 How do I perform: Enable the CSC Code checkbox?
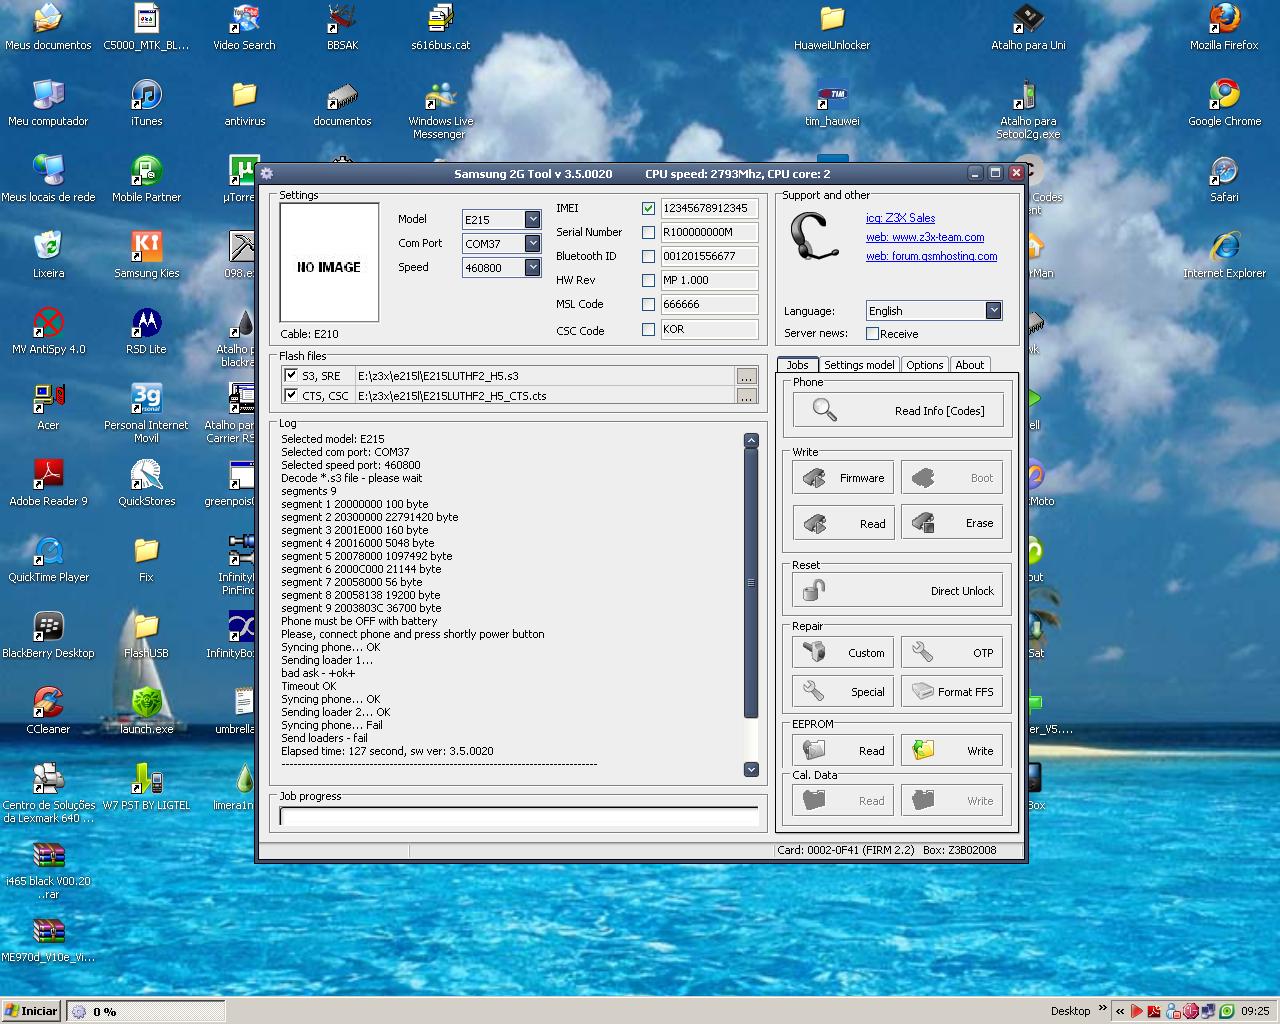tap(648, 329)
